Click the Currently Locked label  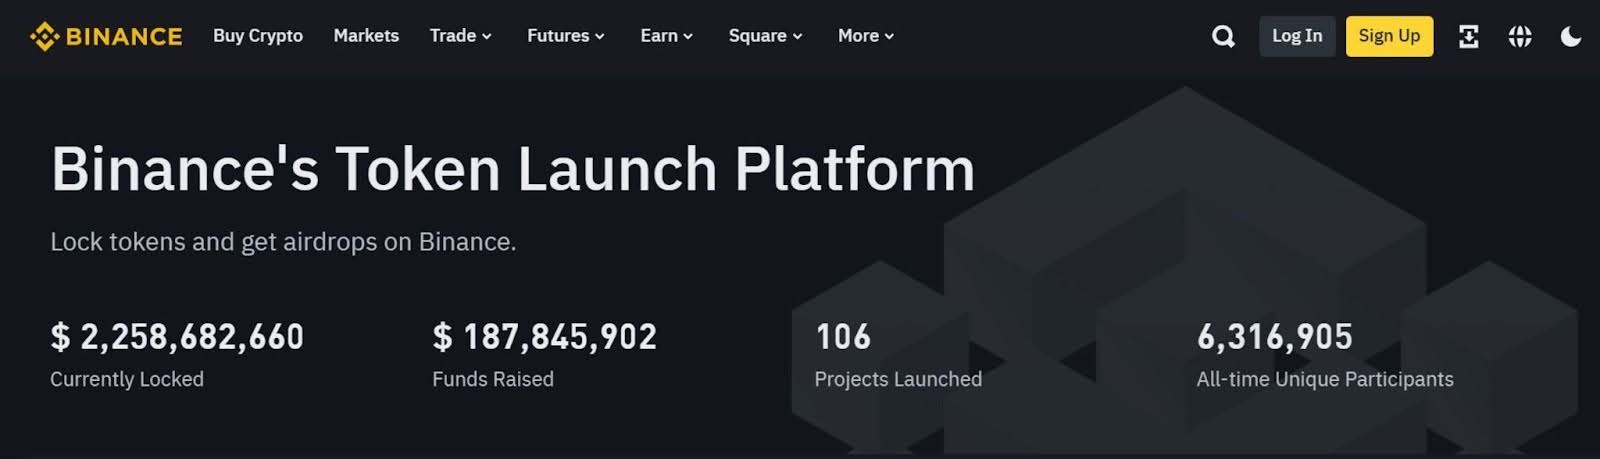pos(127,379)
